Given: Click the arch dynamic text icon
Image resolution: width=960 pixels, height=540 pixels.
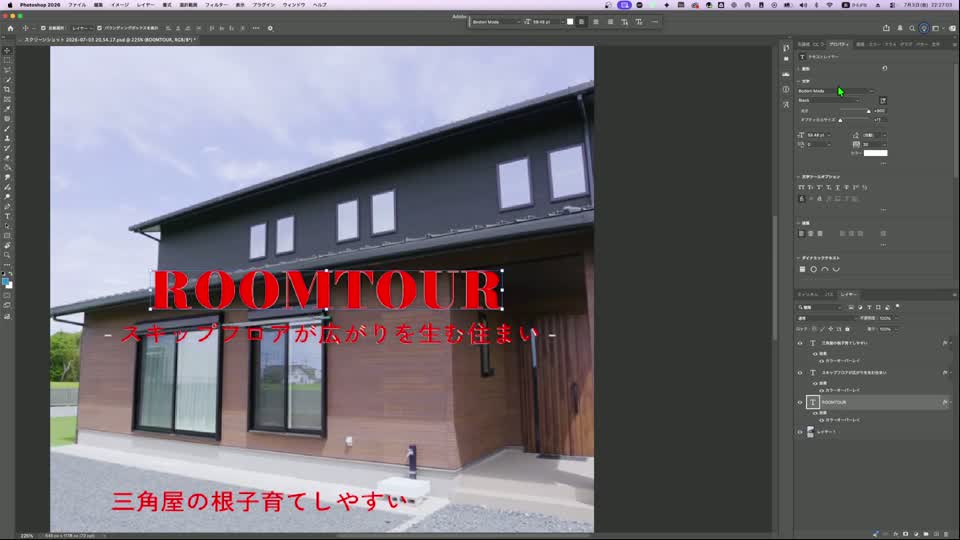Looking at the screenshot, I should (825, 269).
